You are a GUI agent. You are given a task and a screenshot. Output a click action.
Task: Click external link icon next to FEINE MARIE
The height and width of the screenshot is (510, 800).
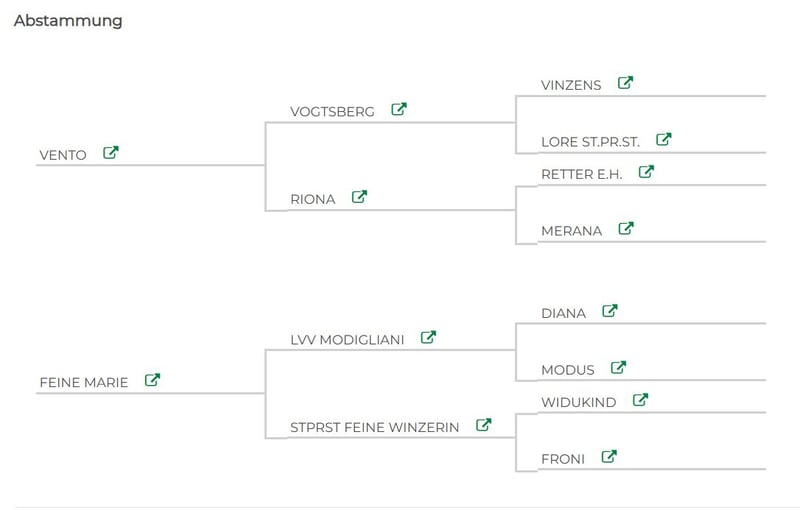click(152, 380)
